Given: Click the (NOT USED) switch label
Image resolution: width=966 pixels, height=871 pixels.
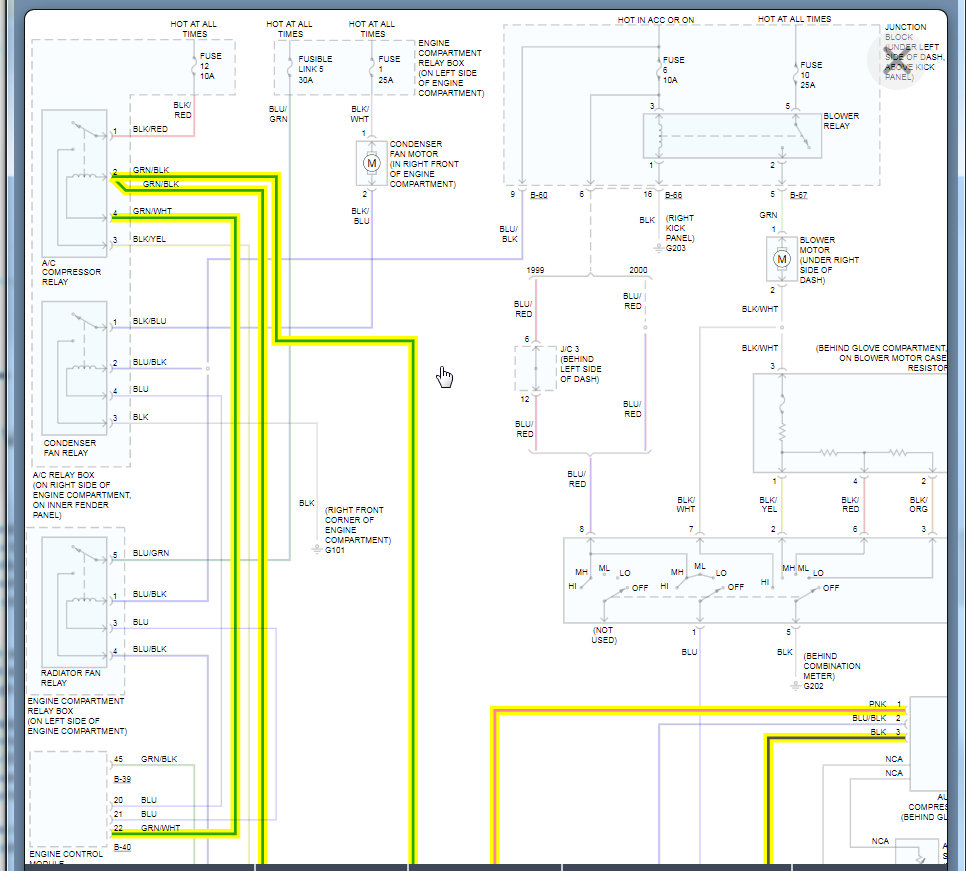Looking at the screenshot, I should (x=604, y=635).
